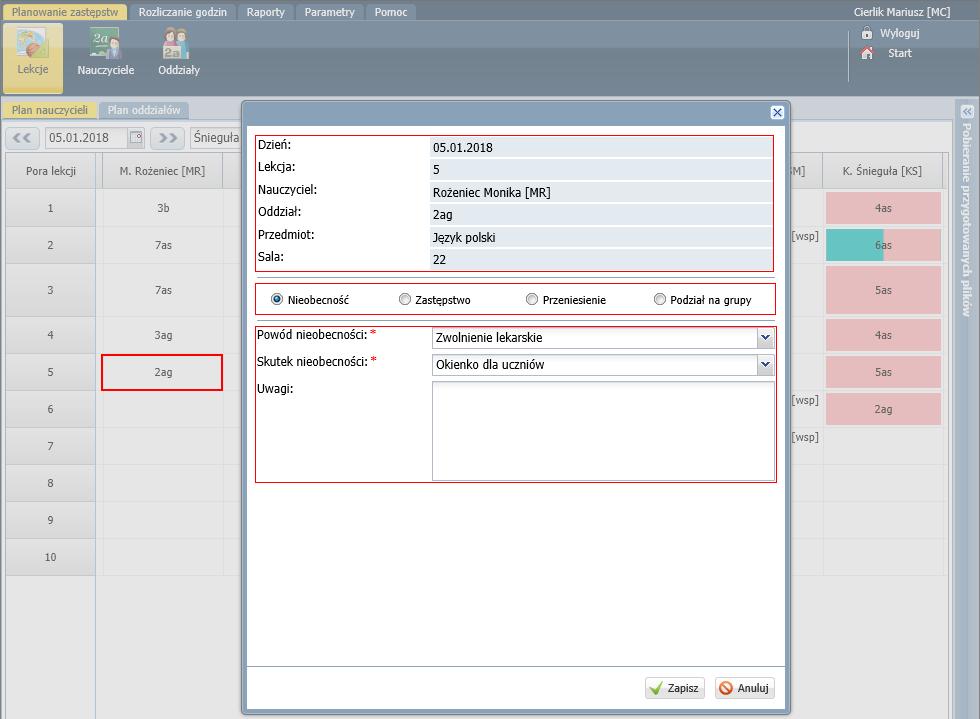Viewport: 980px width, 719px height.
Task: Switch to Plan oddziałów tab
Action: coord(144,110)
